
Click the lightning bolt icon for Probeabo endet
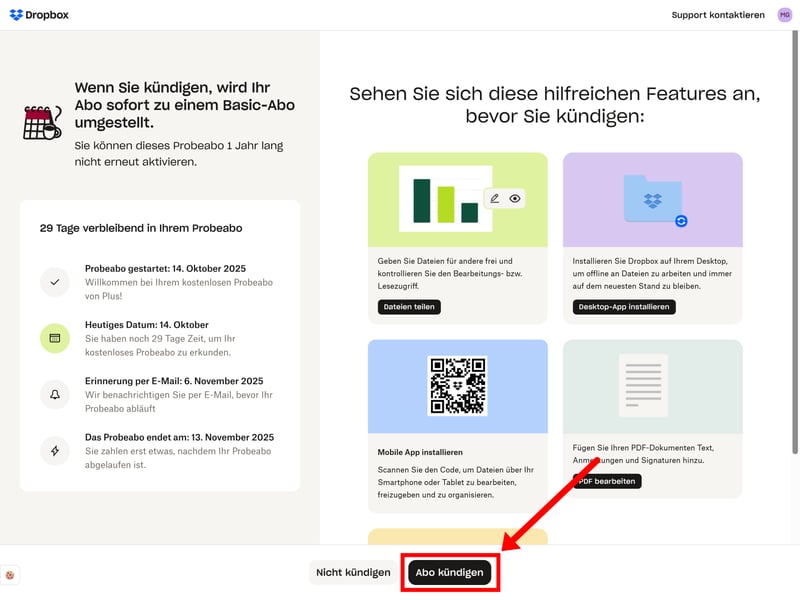click(x=54, y=451)
